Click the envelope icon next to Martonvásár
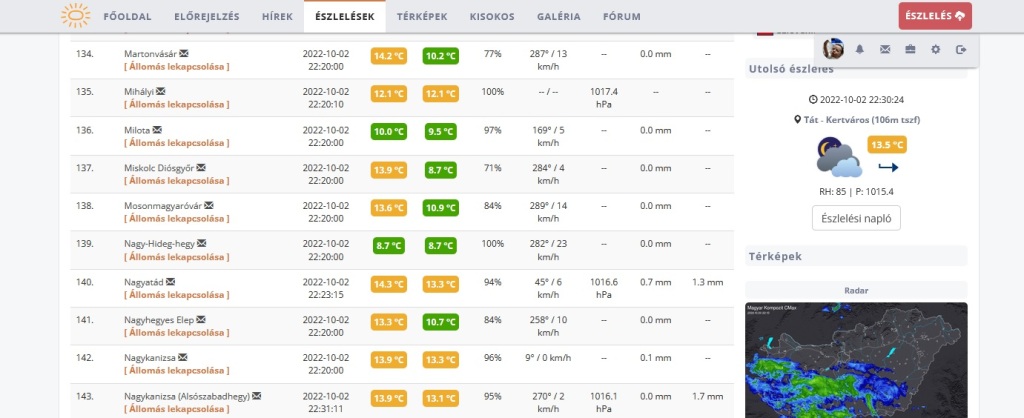This screenshot has height=418, width=1024. [184, 53]
